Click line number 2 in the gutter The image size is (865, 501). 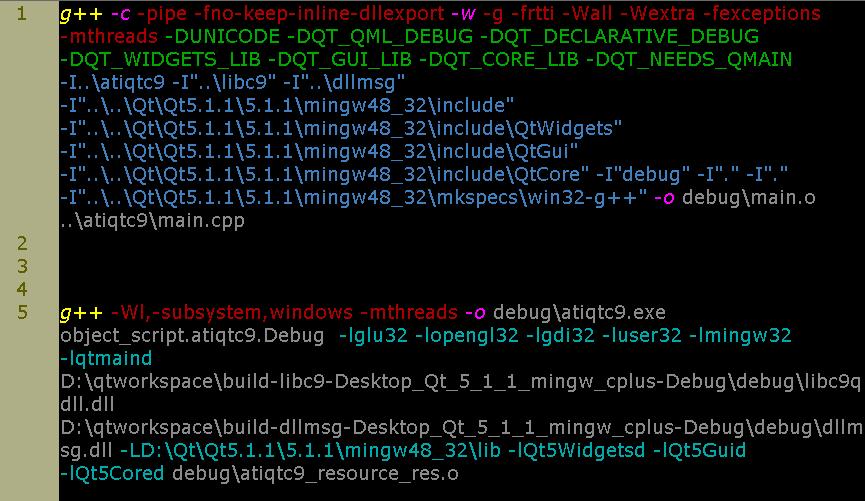(22, 243)
